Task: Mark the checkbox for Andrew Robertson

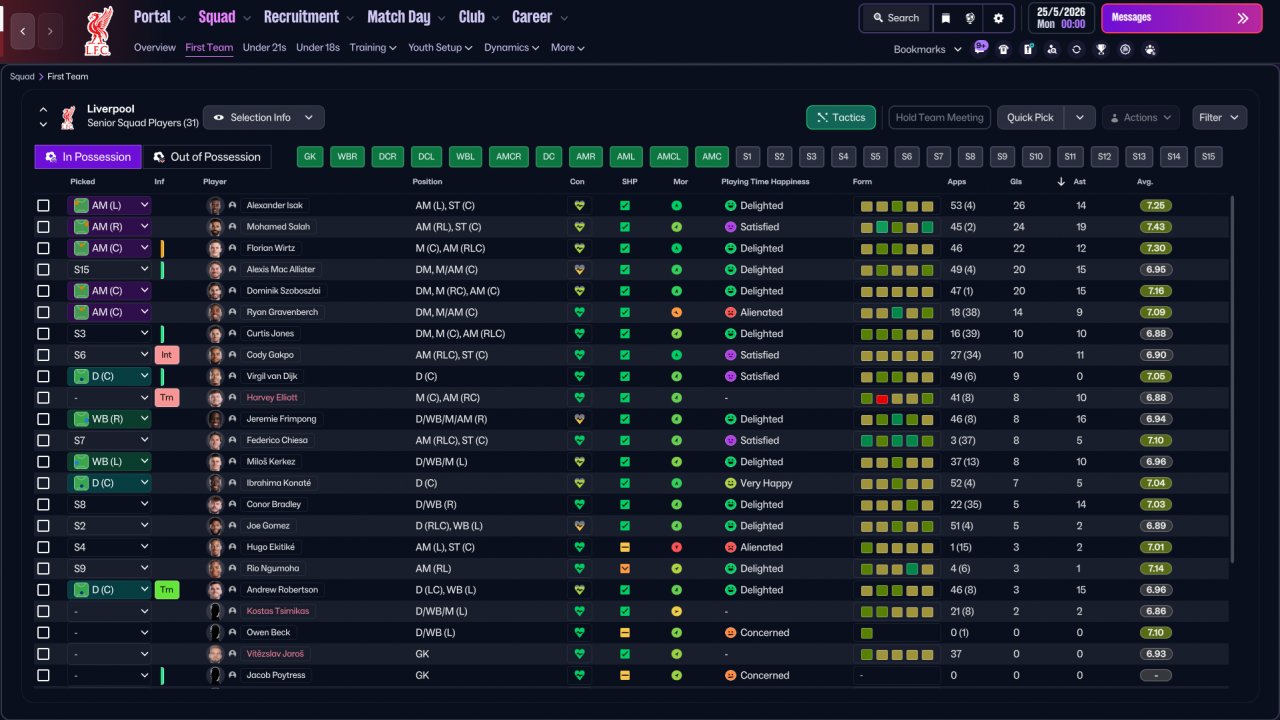Action: (43, 590)
